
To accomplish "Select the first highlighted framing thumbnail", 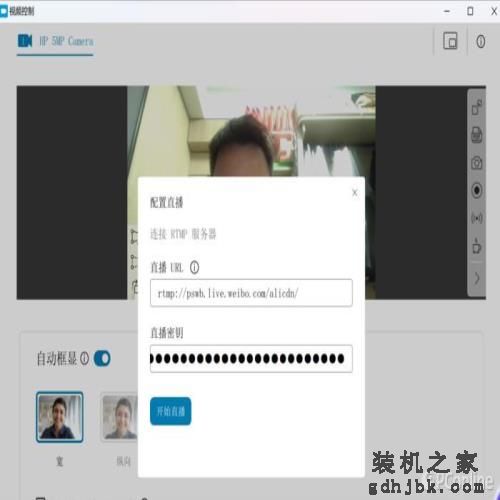I will [59, 417].
